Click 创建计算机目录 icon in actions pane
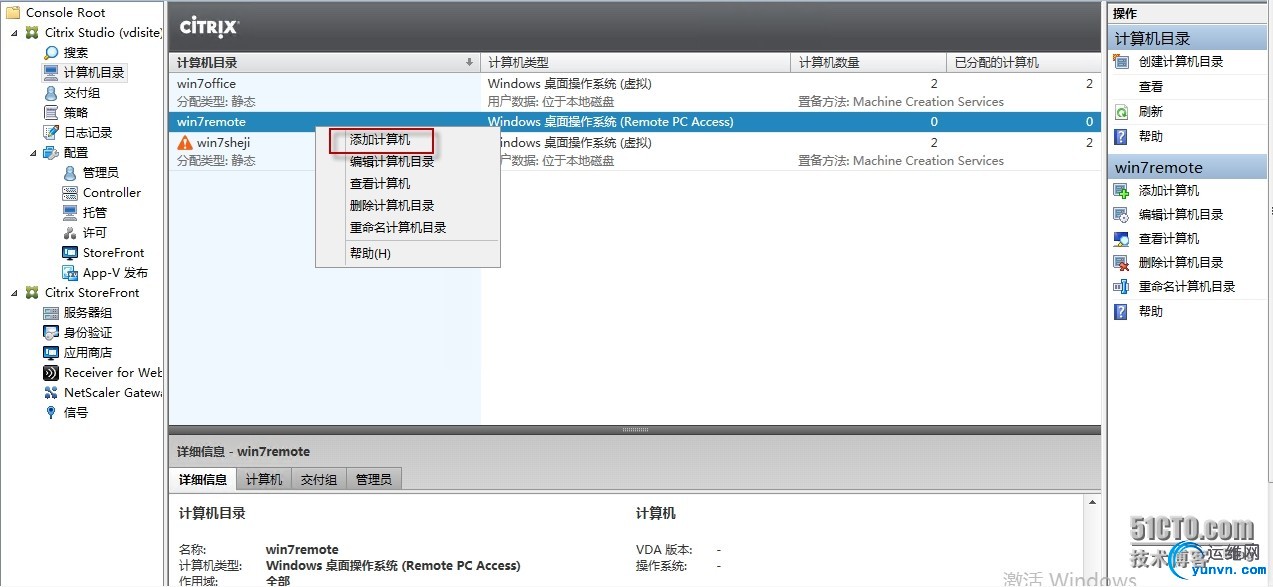The image size is (1273, 587). [x=1121, y=62]
